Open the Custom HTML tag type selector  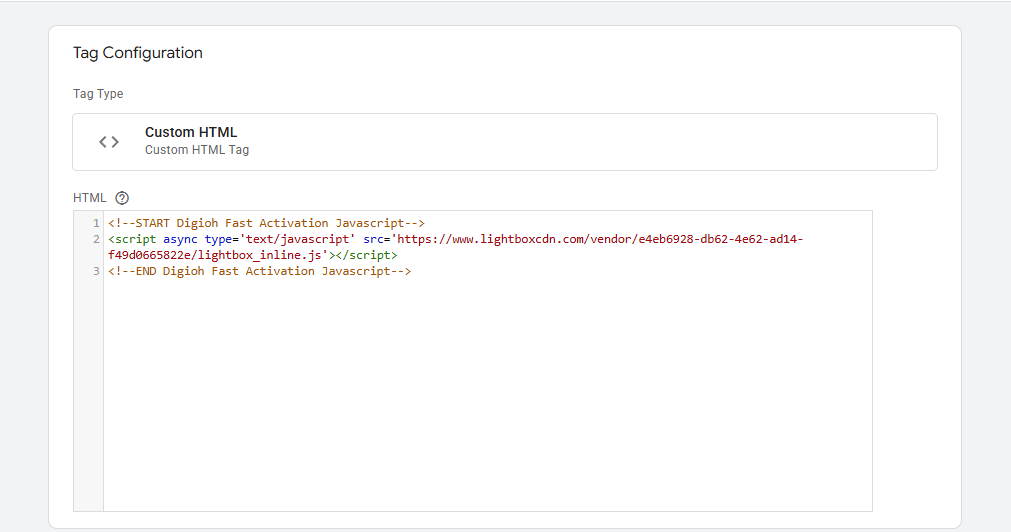point(505,142)
